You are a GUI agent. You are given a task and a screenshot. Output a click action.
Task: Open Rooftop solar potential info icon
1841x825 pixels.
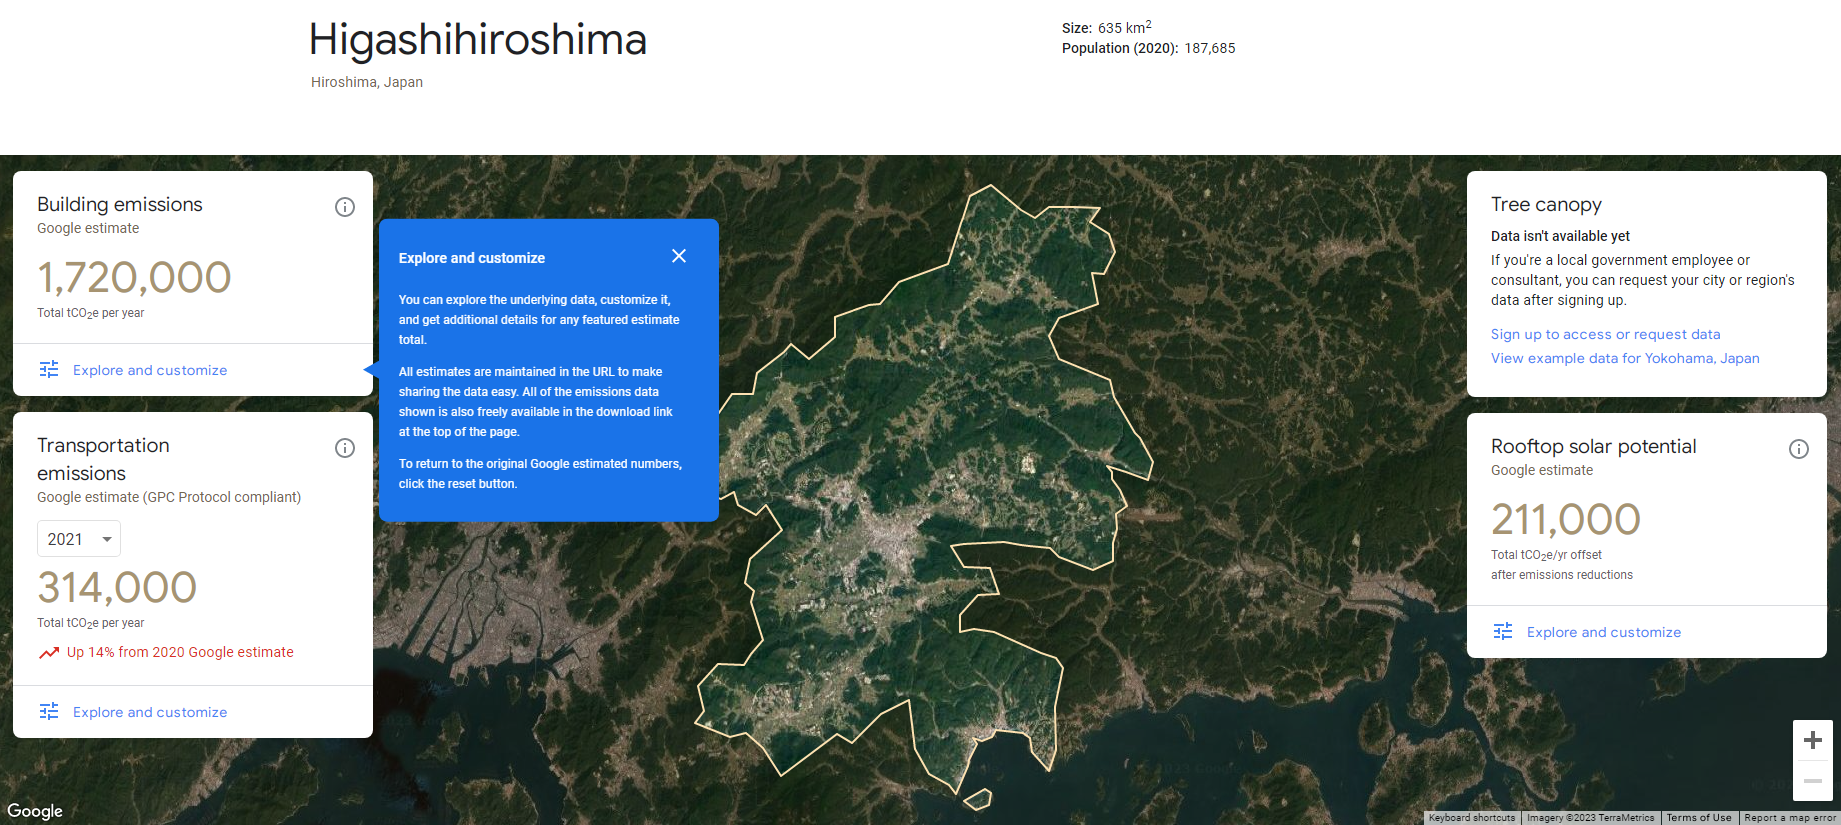(x=1798, y=449)
